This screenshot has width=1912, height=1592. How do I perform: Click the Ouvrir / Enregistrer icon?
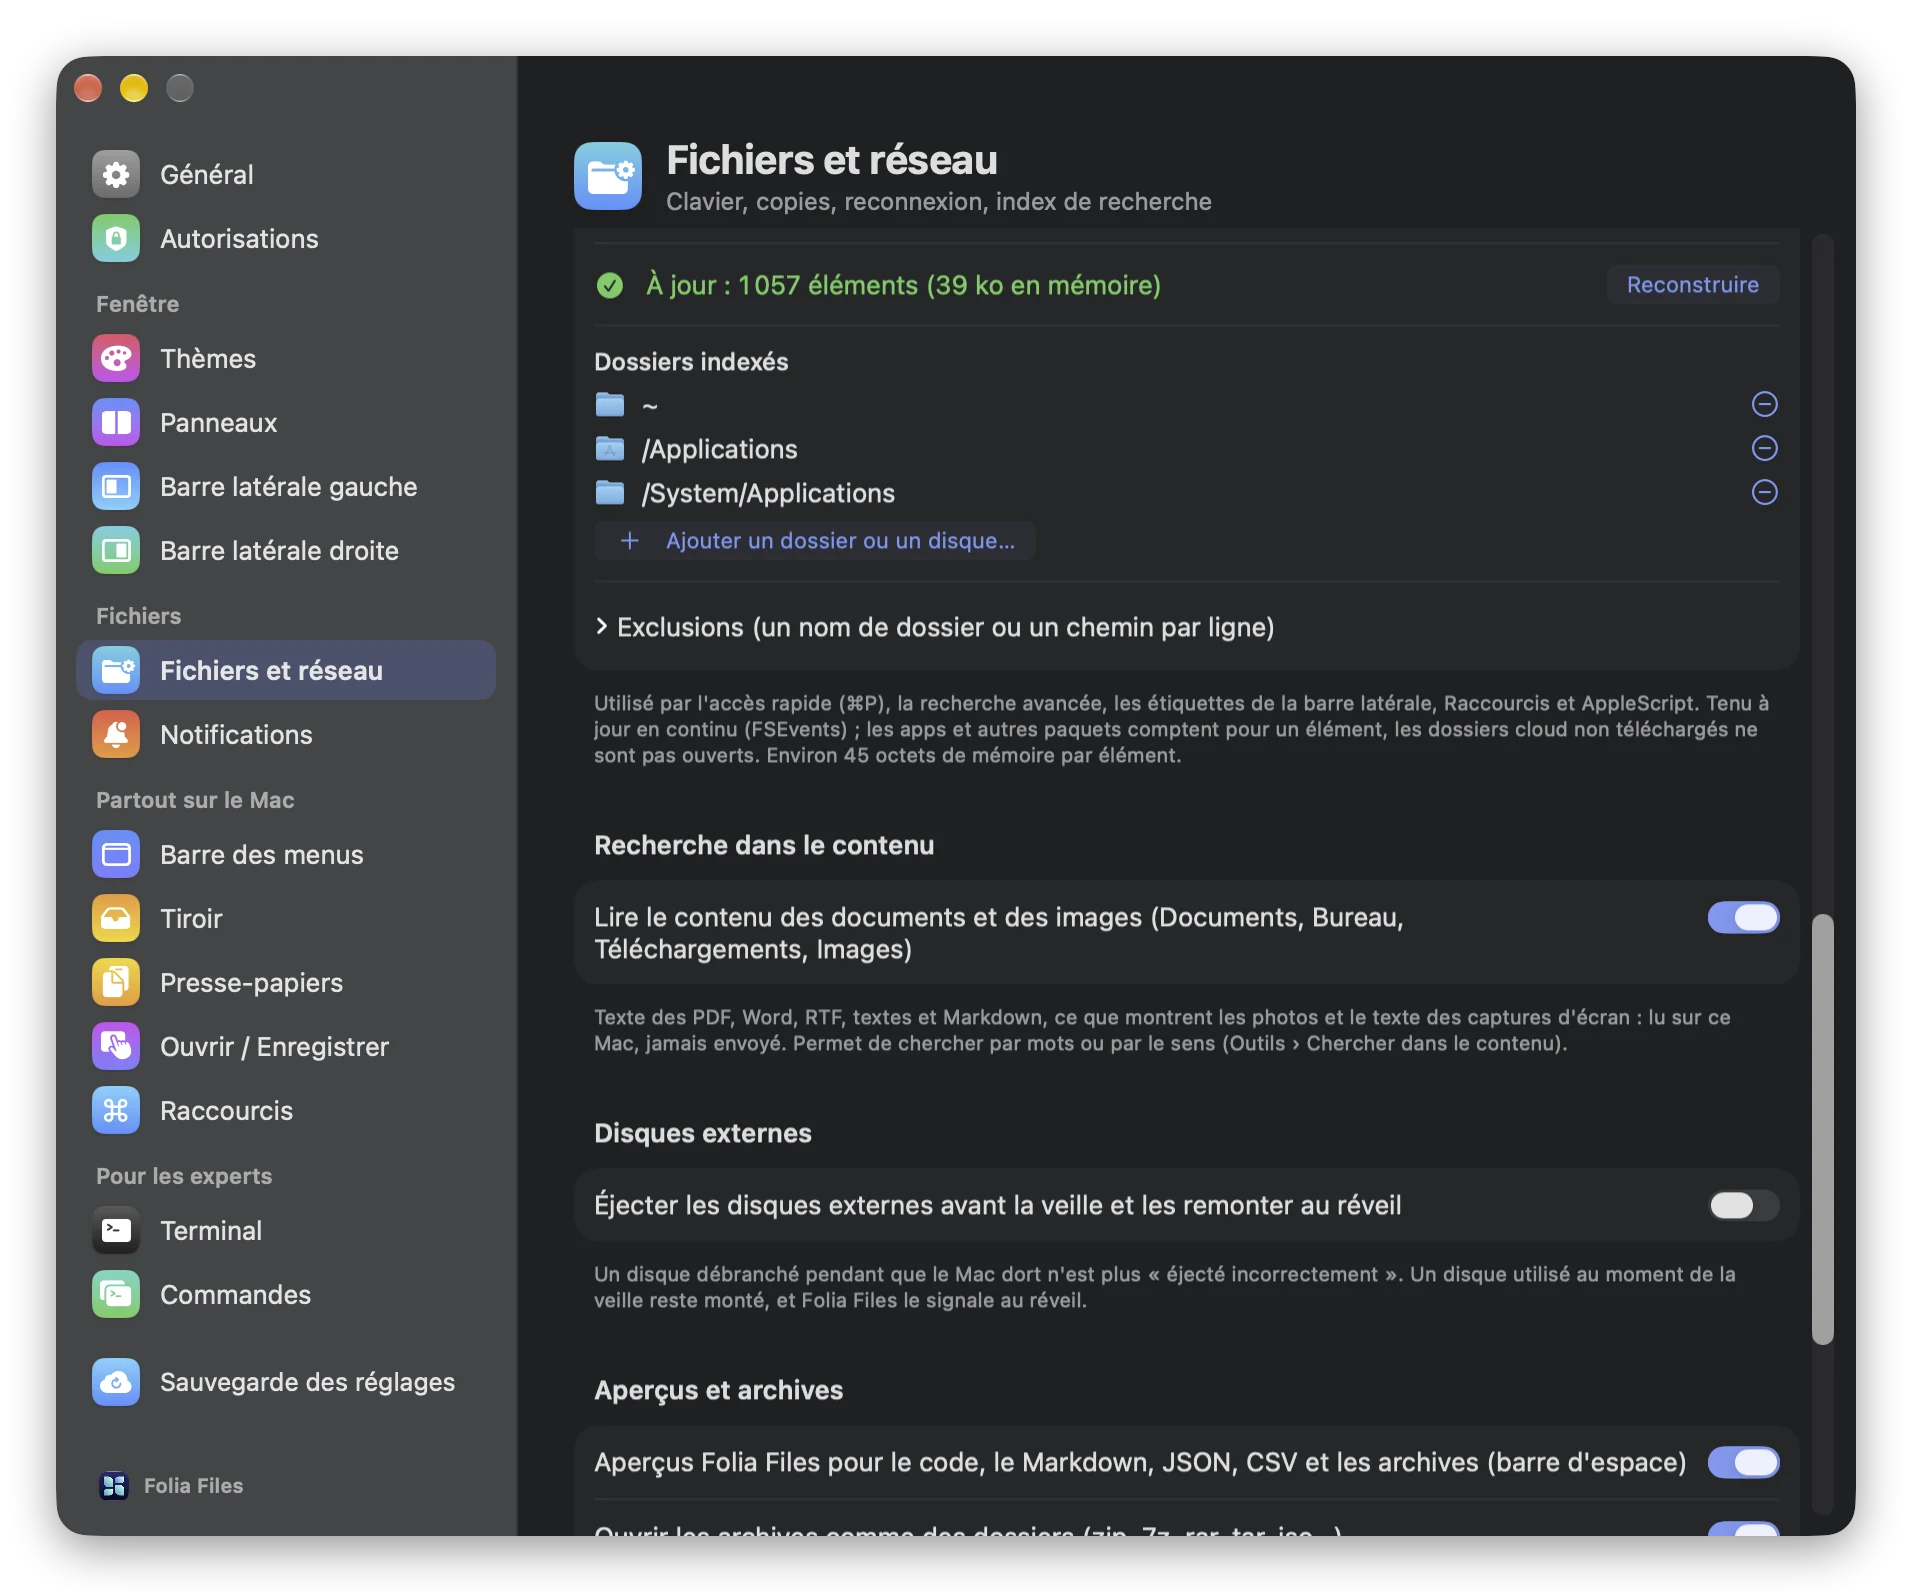pos(116,1047)
